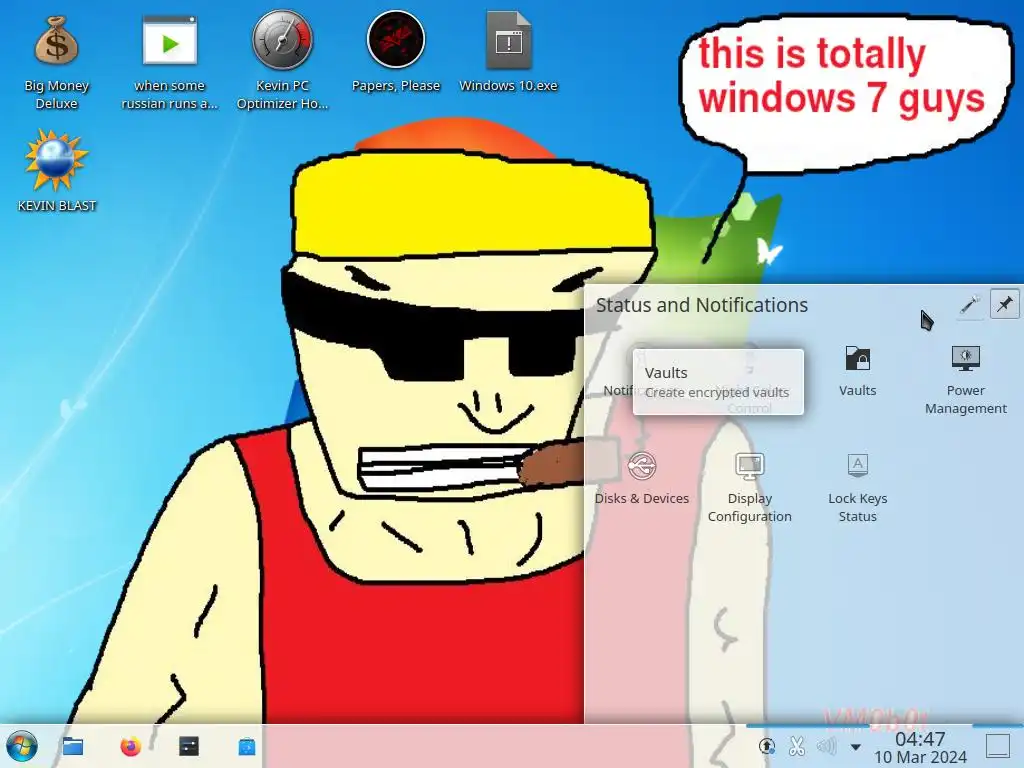The width and height of the screenshot is (1024, 768).
Task: Open Lock Keys Status in the tray popup
Action: click(857, 488)
